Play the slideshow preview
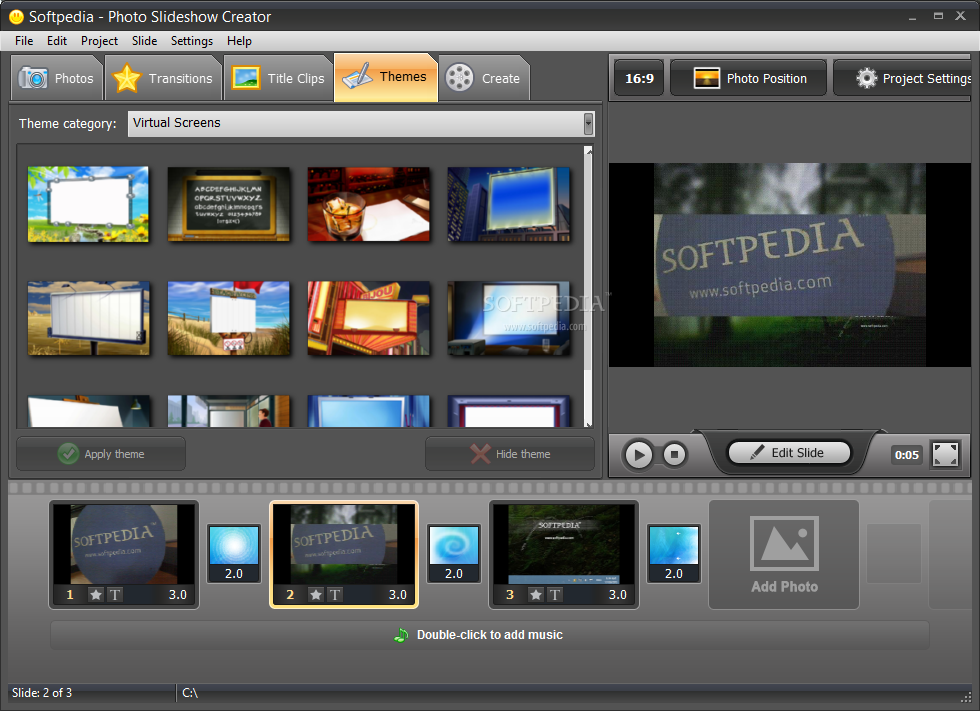 pyautogui.click(x=639, y=454)
